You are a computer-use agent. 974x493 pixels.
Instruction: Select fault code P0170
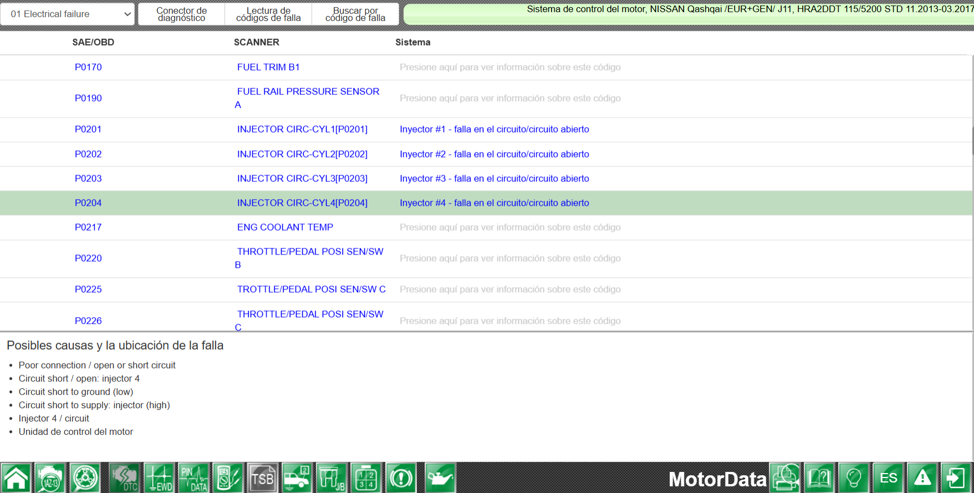click(x=88, y=67)
